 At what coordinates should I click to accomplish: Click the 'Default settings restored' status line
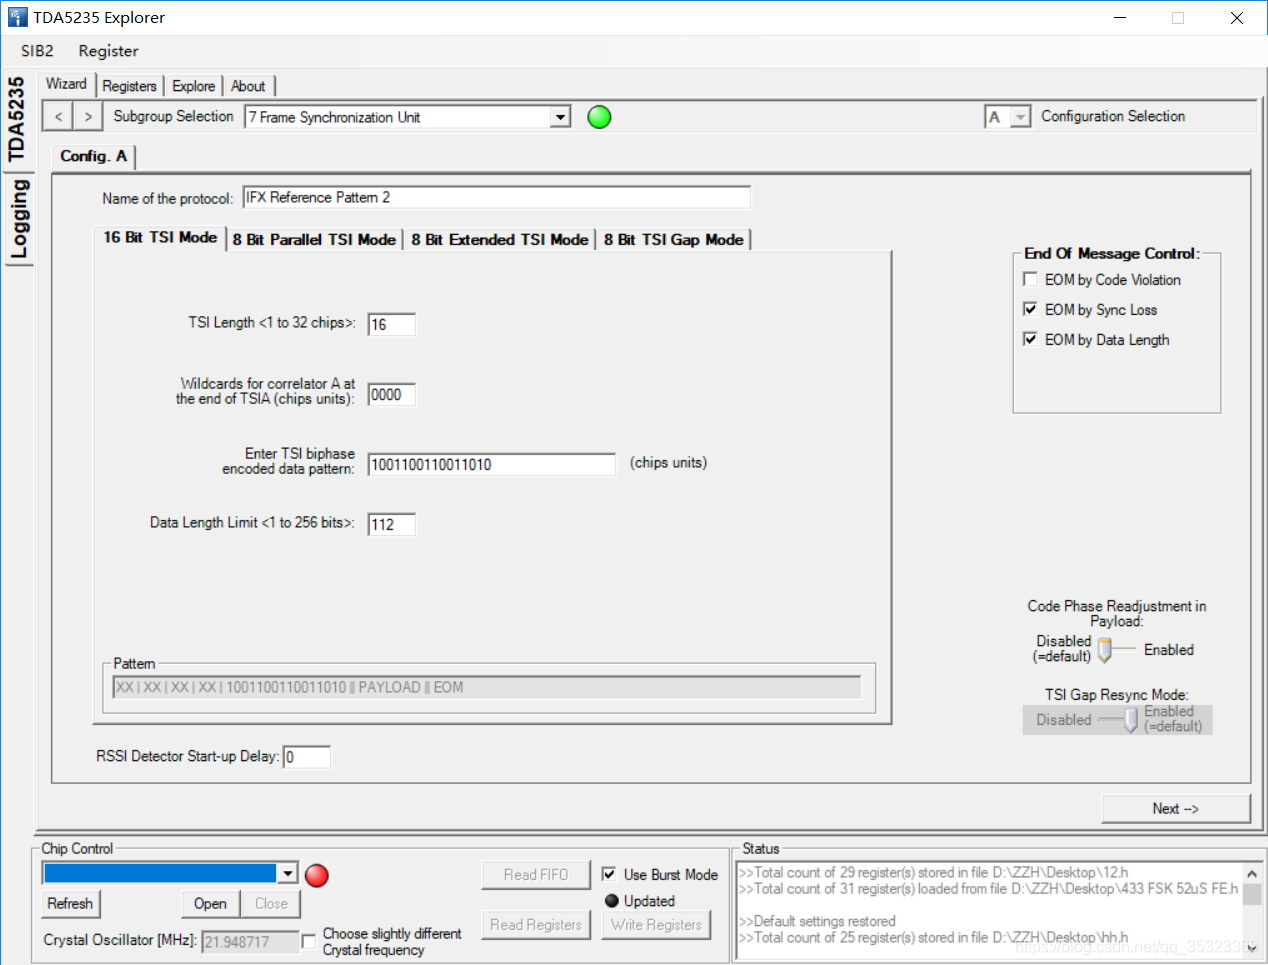(x=817, y=921)
